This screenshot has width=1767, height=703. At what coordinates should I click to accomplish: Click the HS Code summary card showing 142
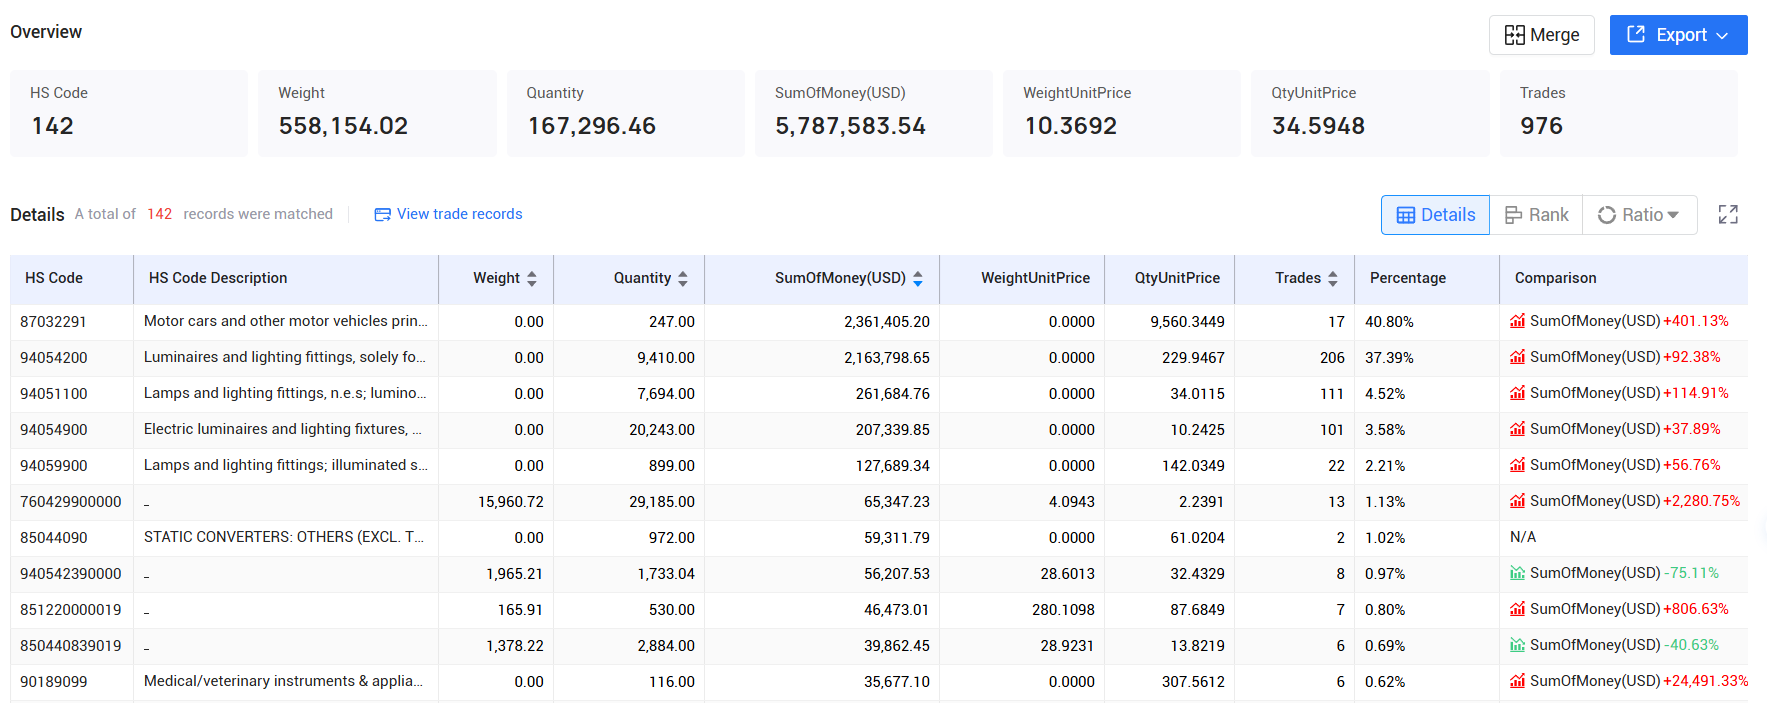point(129,113)
